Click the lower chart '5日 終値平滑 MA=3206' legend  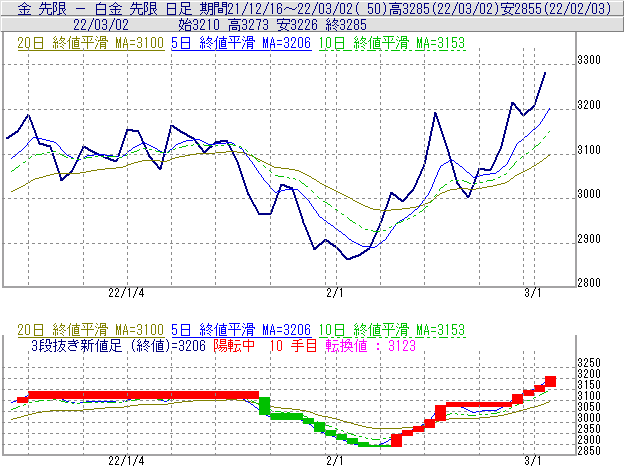(x=241, y=330)
